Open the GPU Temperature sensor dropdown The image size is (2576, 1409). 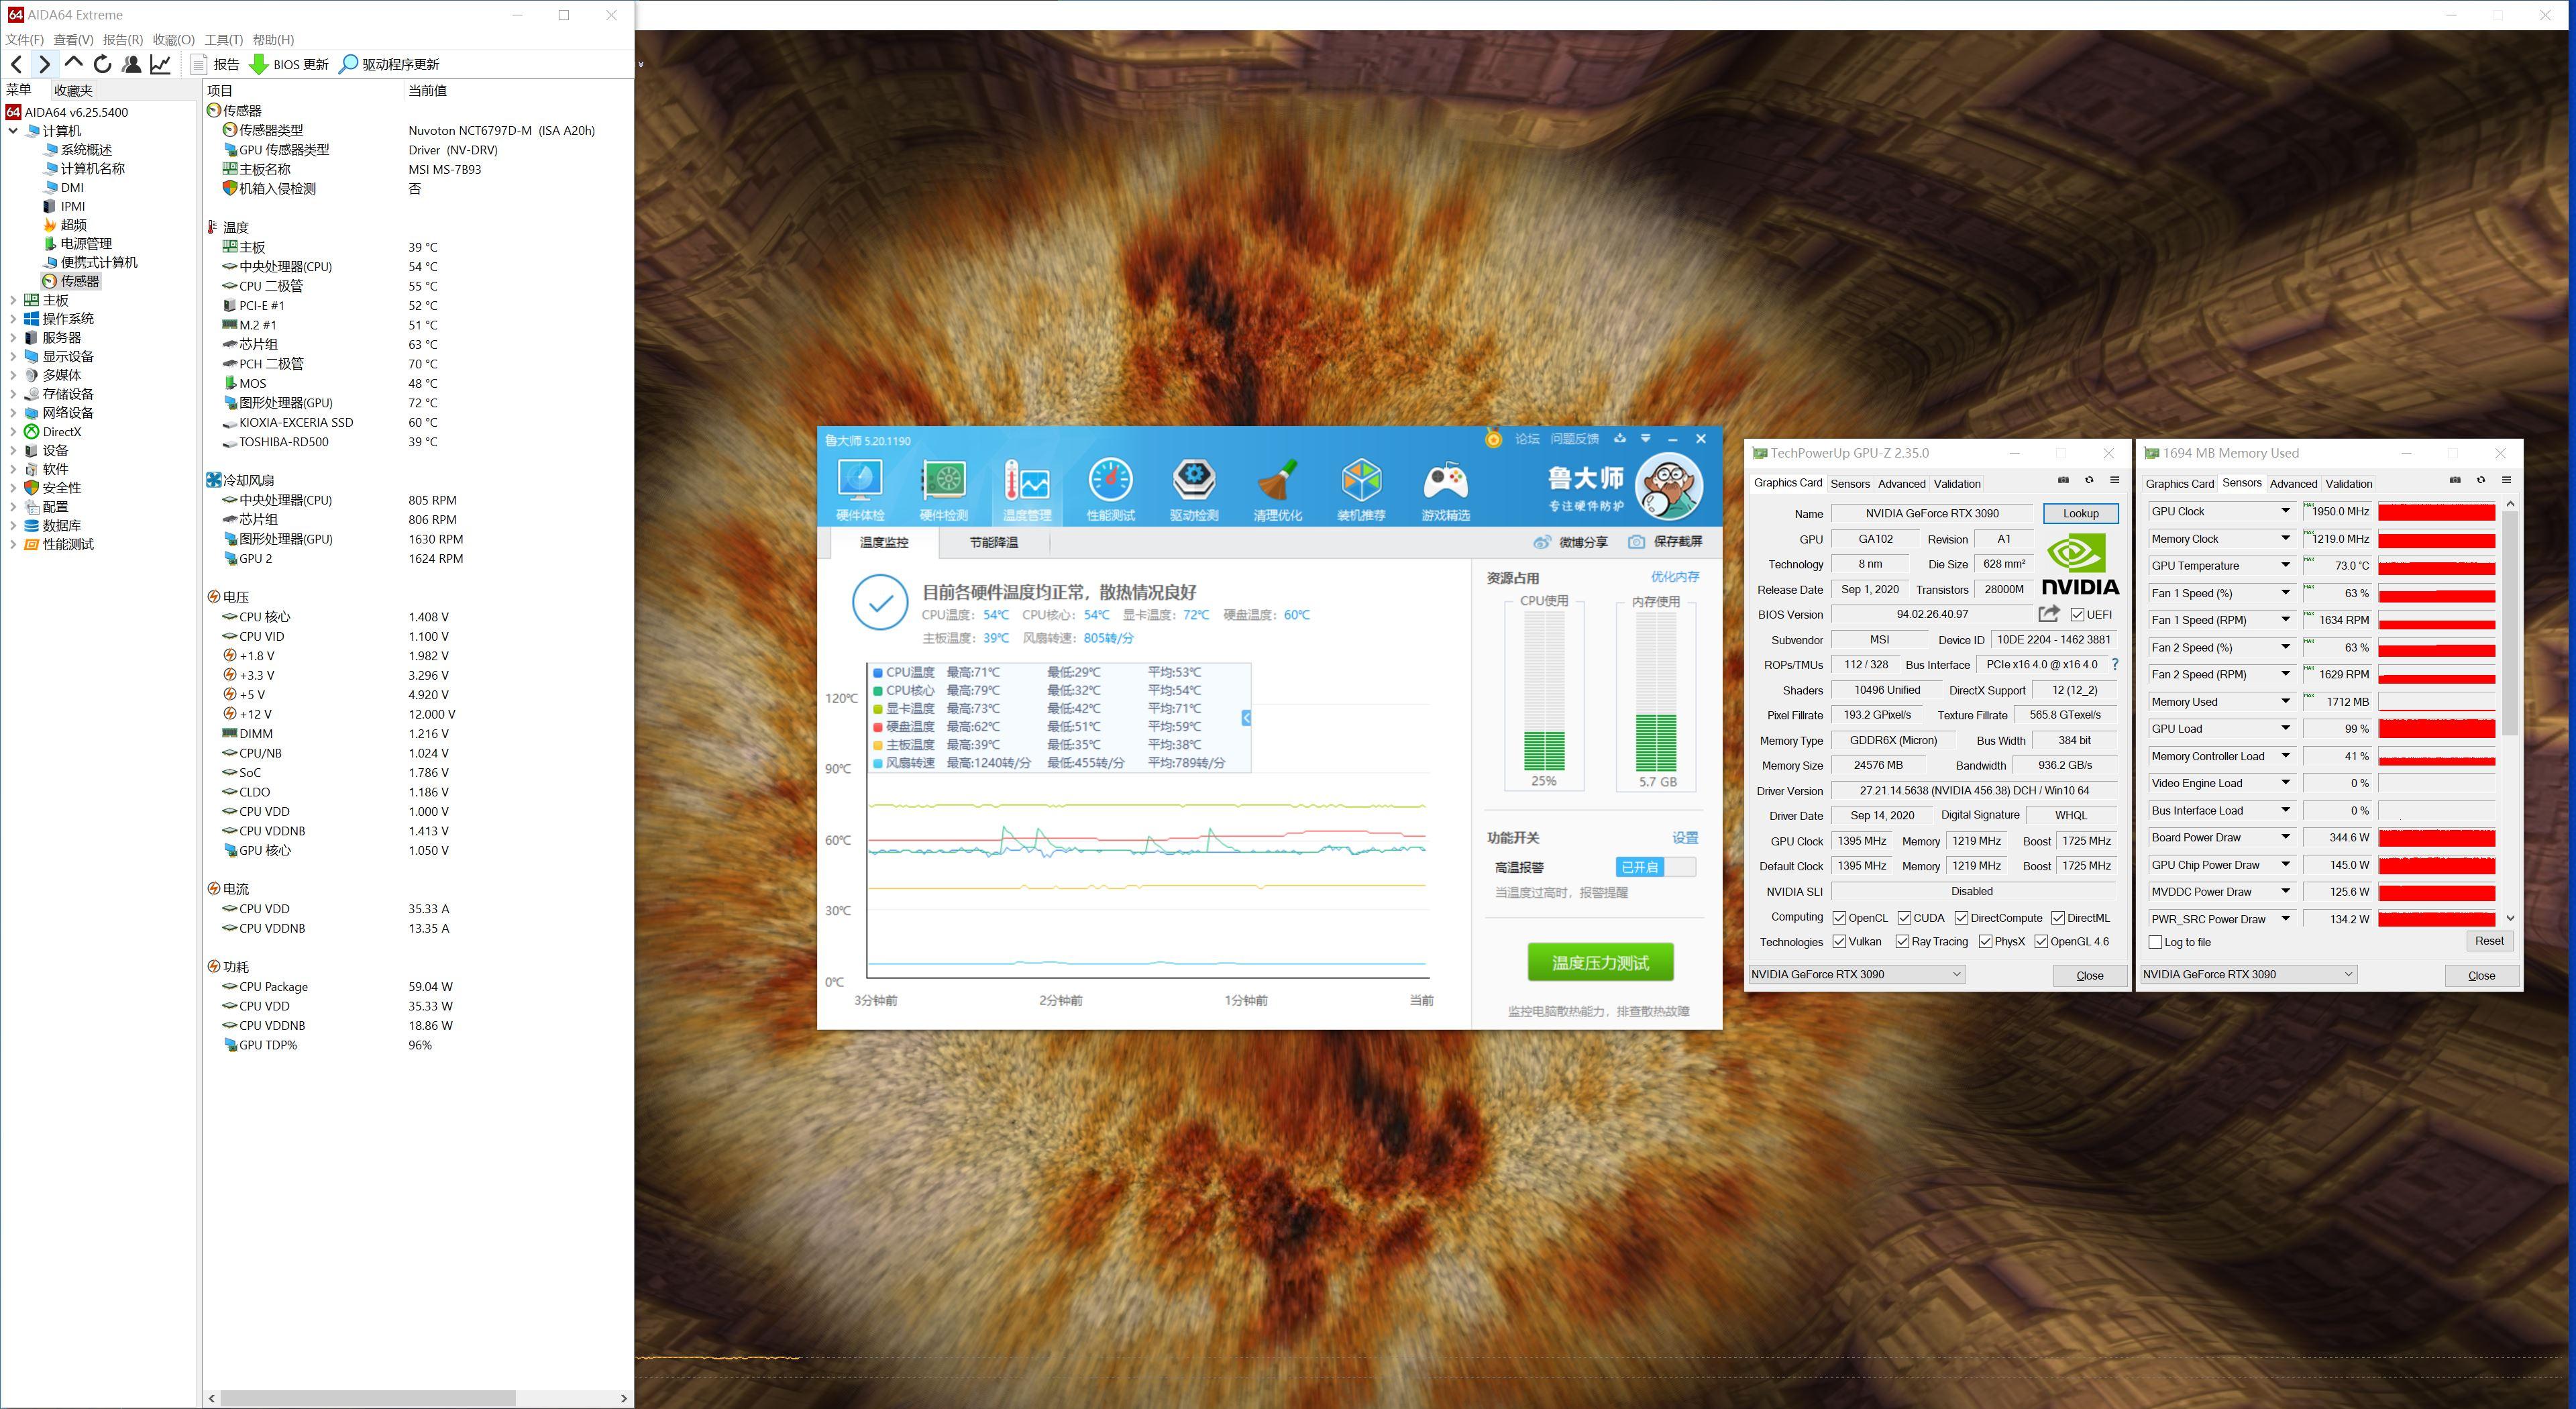click(2285, 566)
